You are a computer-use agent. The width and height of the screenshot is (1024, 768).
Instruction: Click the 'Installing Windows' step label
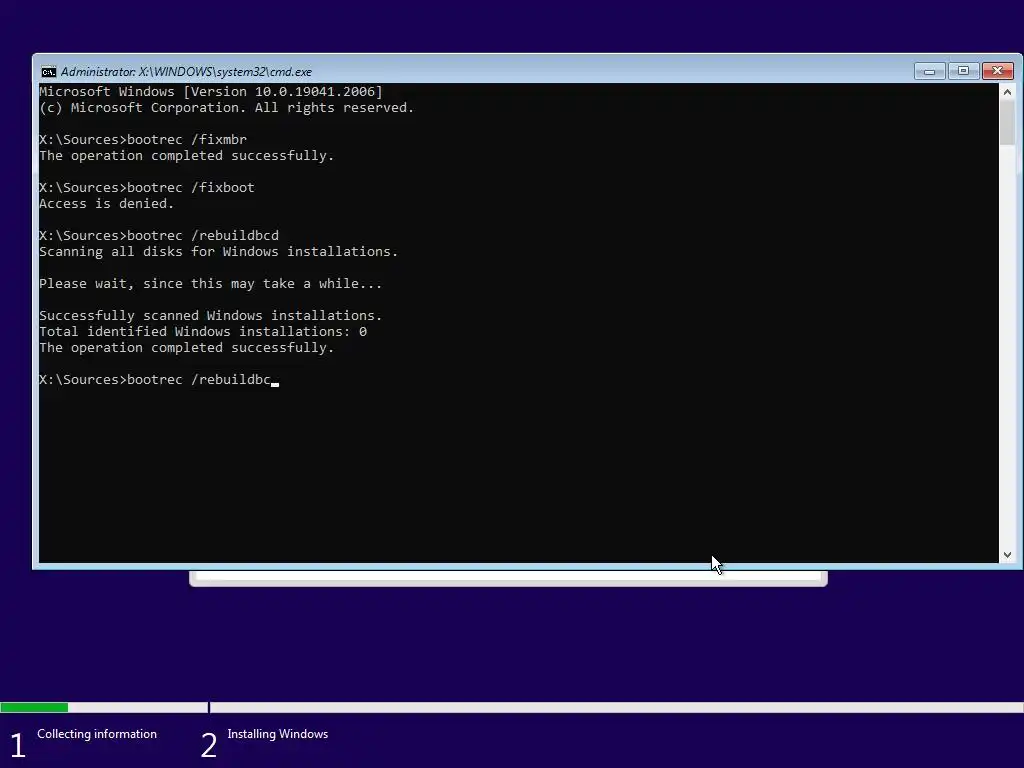click(278, 734)
